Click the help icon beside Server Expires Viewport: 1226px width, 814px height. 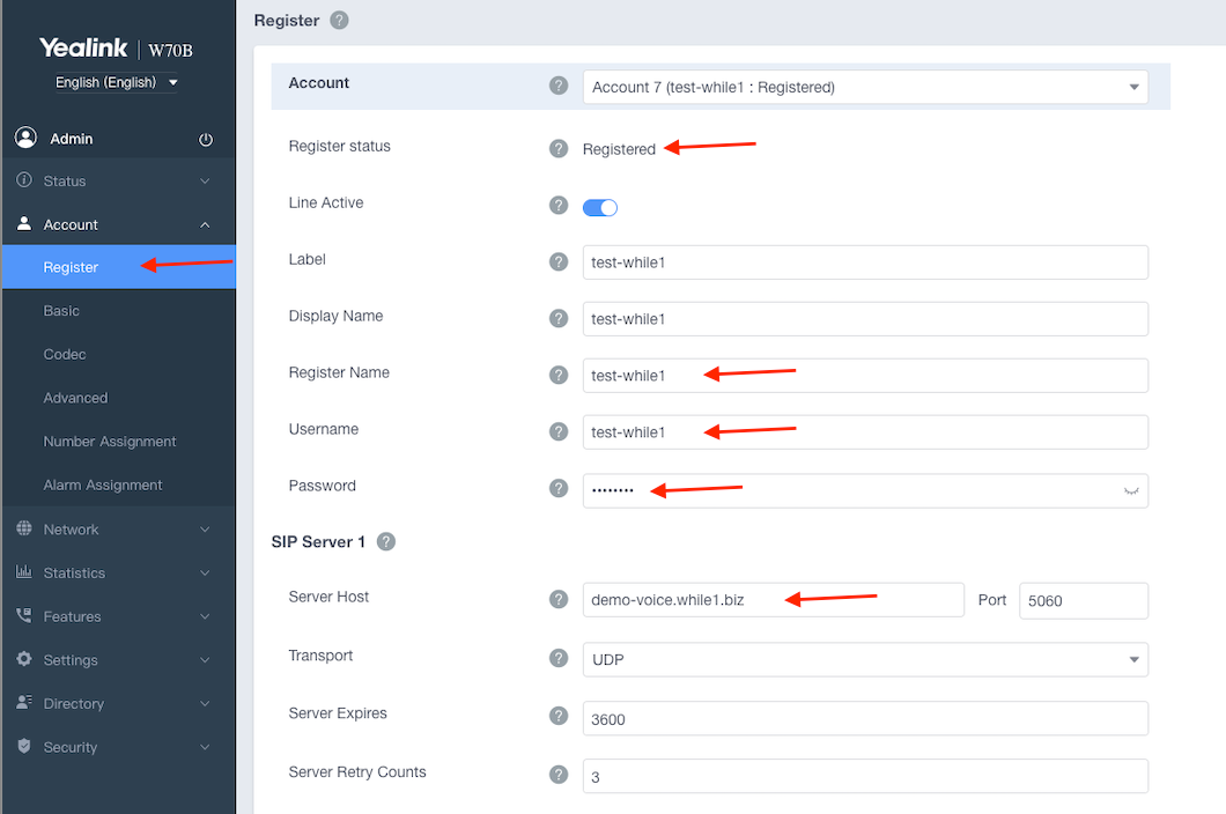click(x=559, y=716)
